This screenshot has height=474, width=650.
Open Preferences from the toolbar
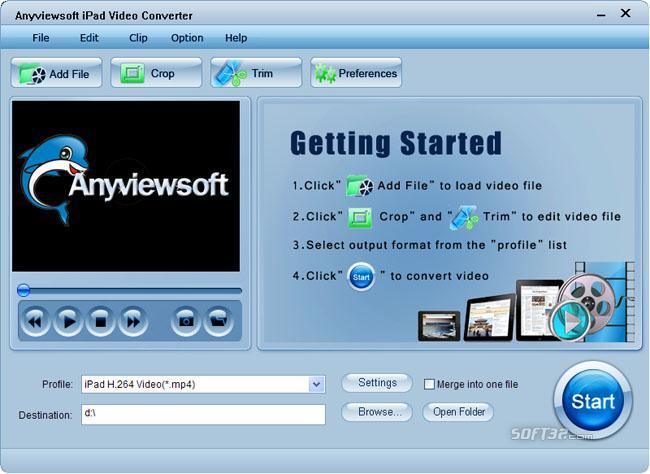tap(356, 73)
